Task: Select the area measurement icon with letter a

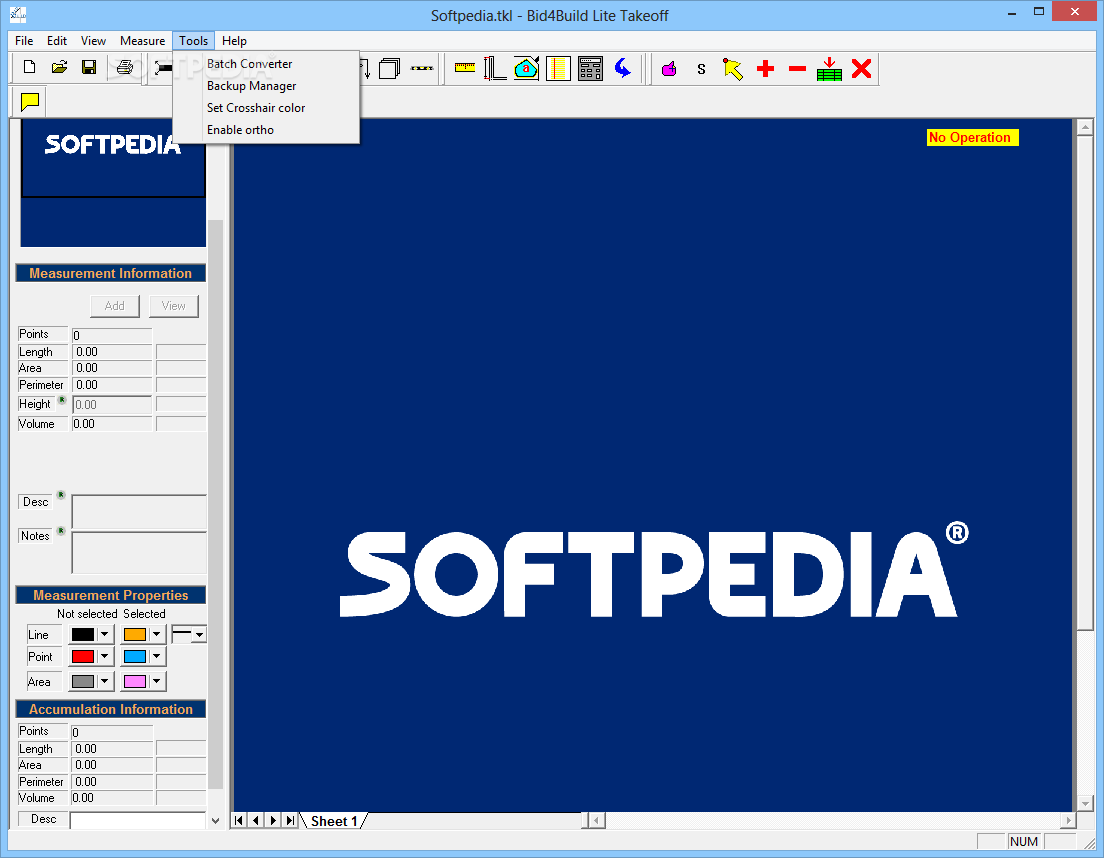Action: click(x=526, y=68)
